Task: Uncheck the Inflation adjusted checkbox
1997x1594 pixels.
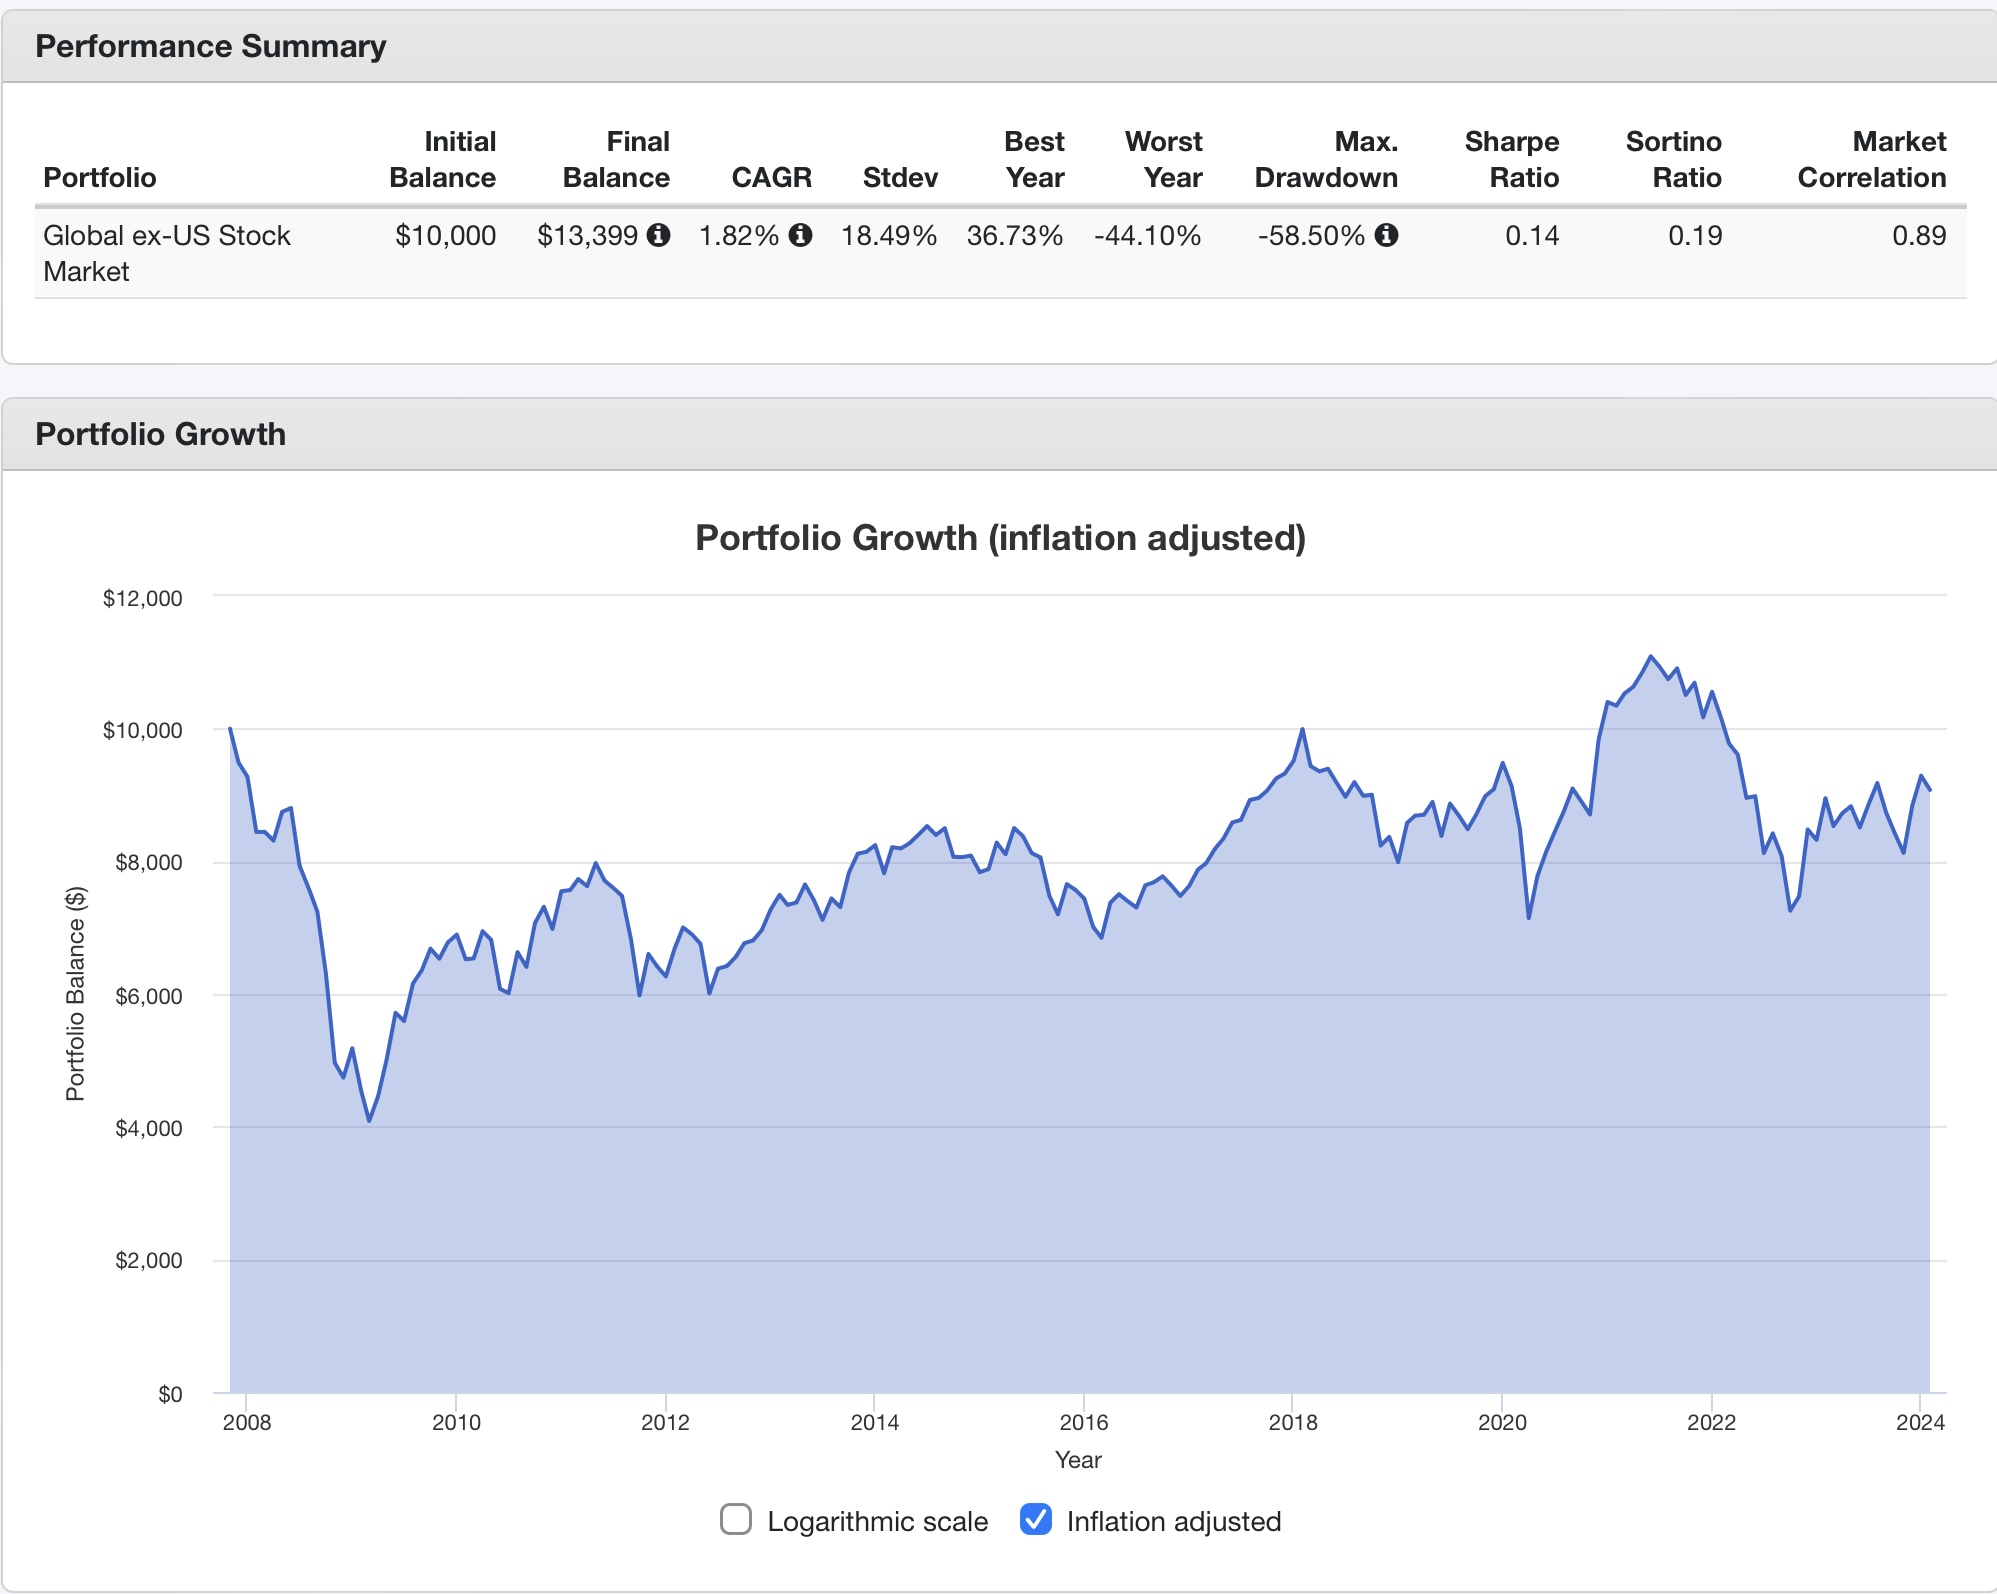Action: tap(1036, 1519)
